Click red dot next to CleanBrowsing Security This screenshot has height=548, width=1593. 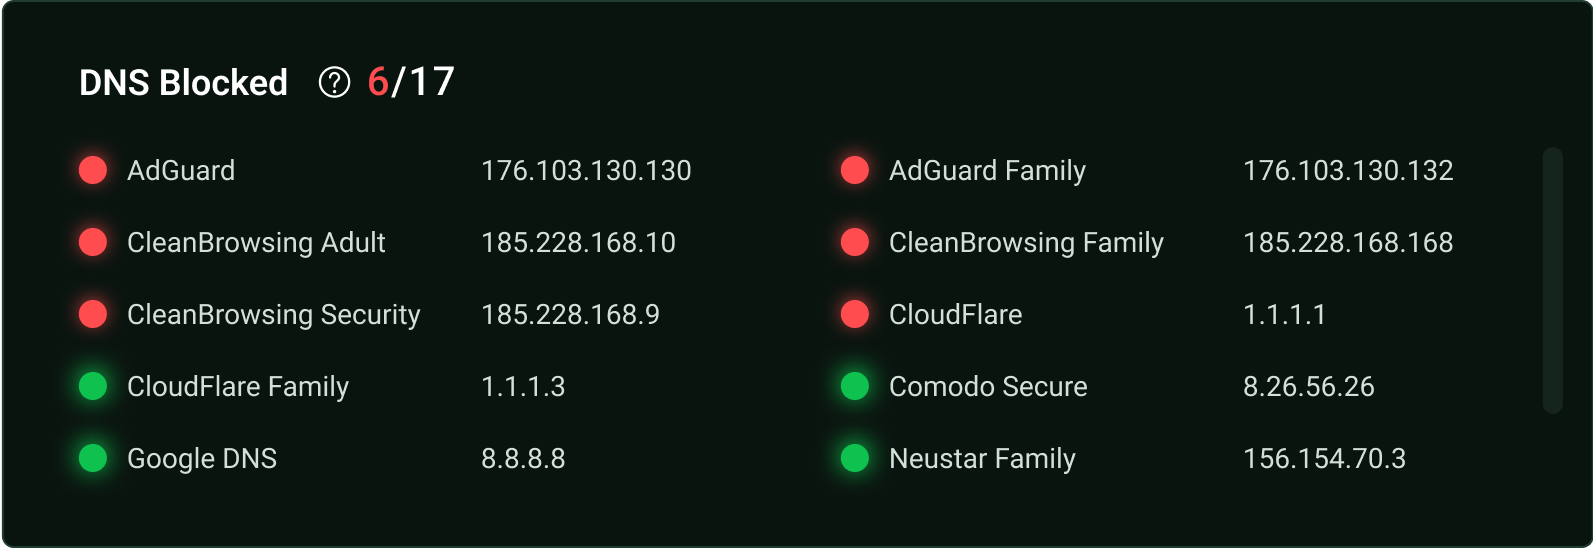coord(93,314)
